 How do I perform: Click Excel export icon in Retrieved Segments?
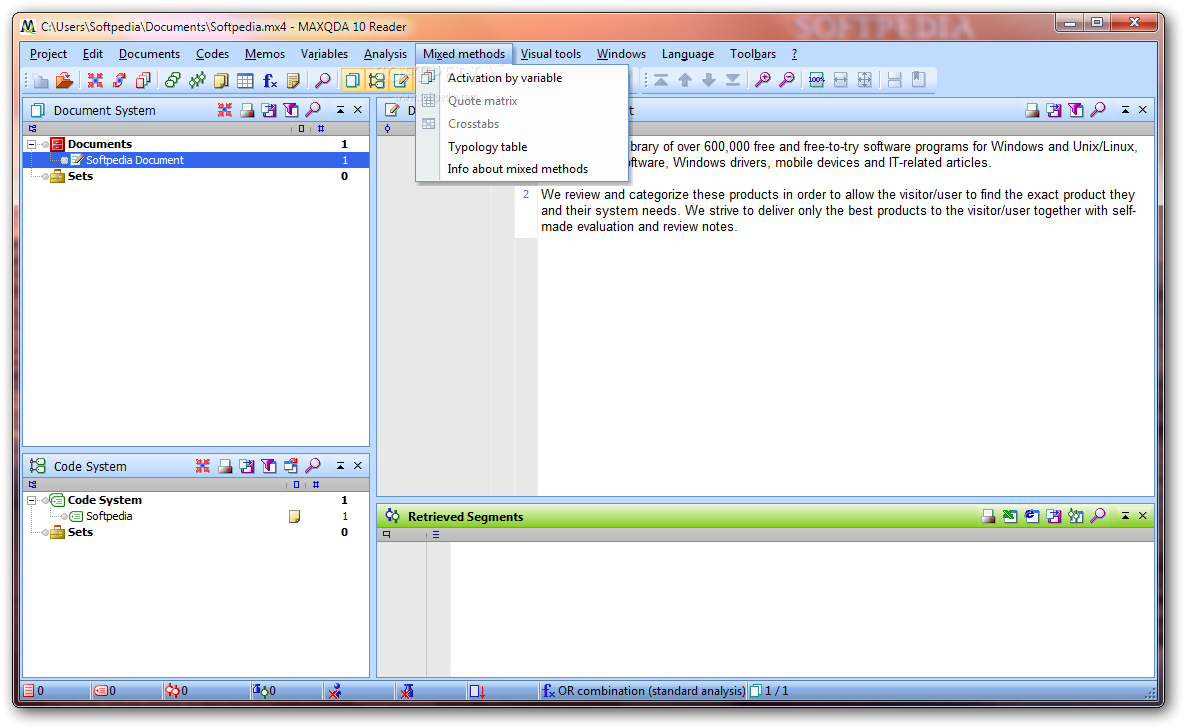point(1010,516)
